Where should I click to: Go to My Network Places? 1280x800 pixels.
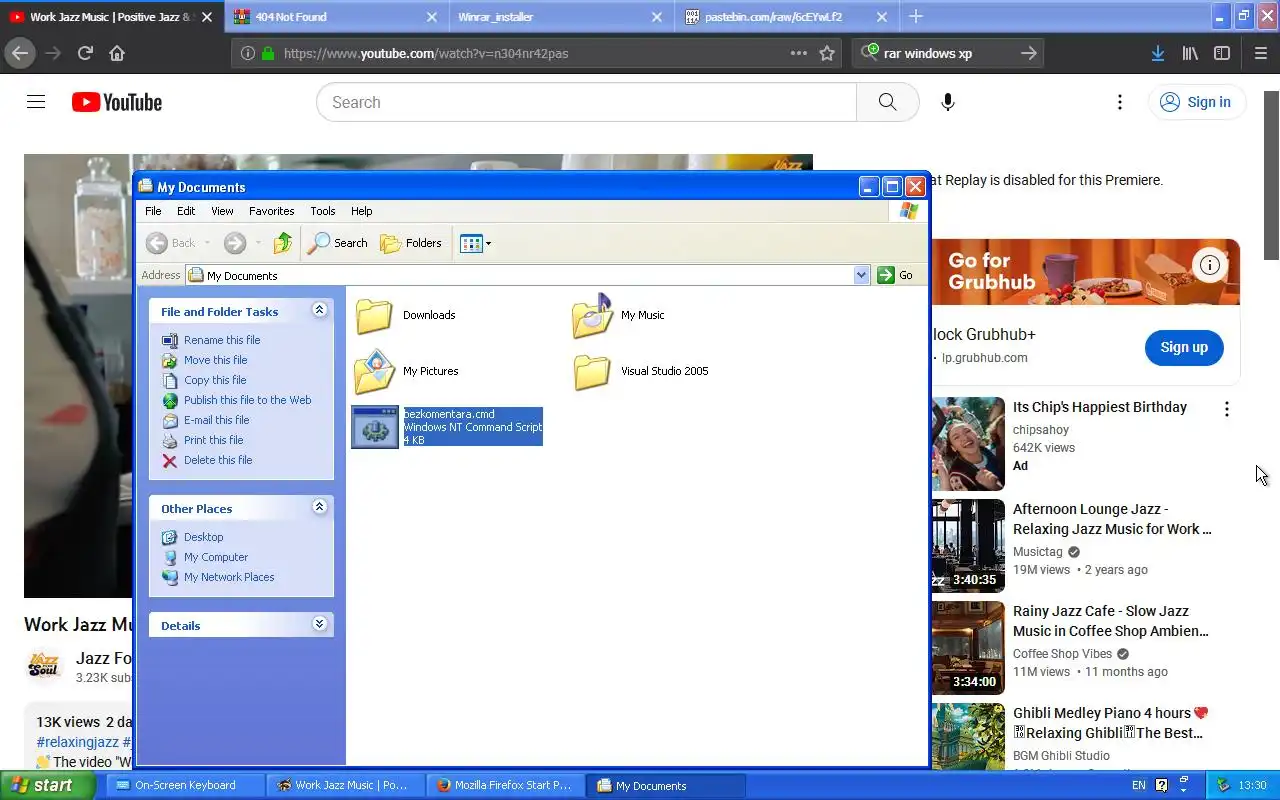[x=218, y=577]
